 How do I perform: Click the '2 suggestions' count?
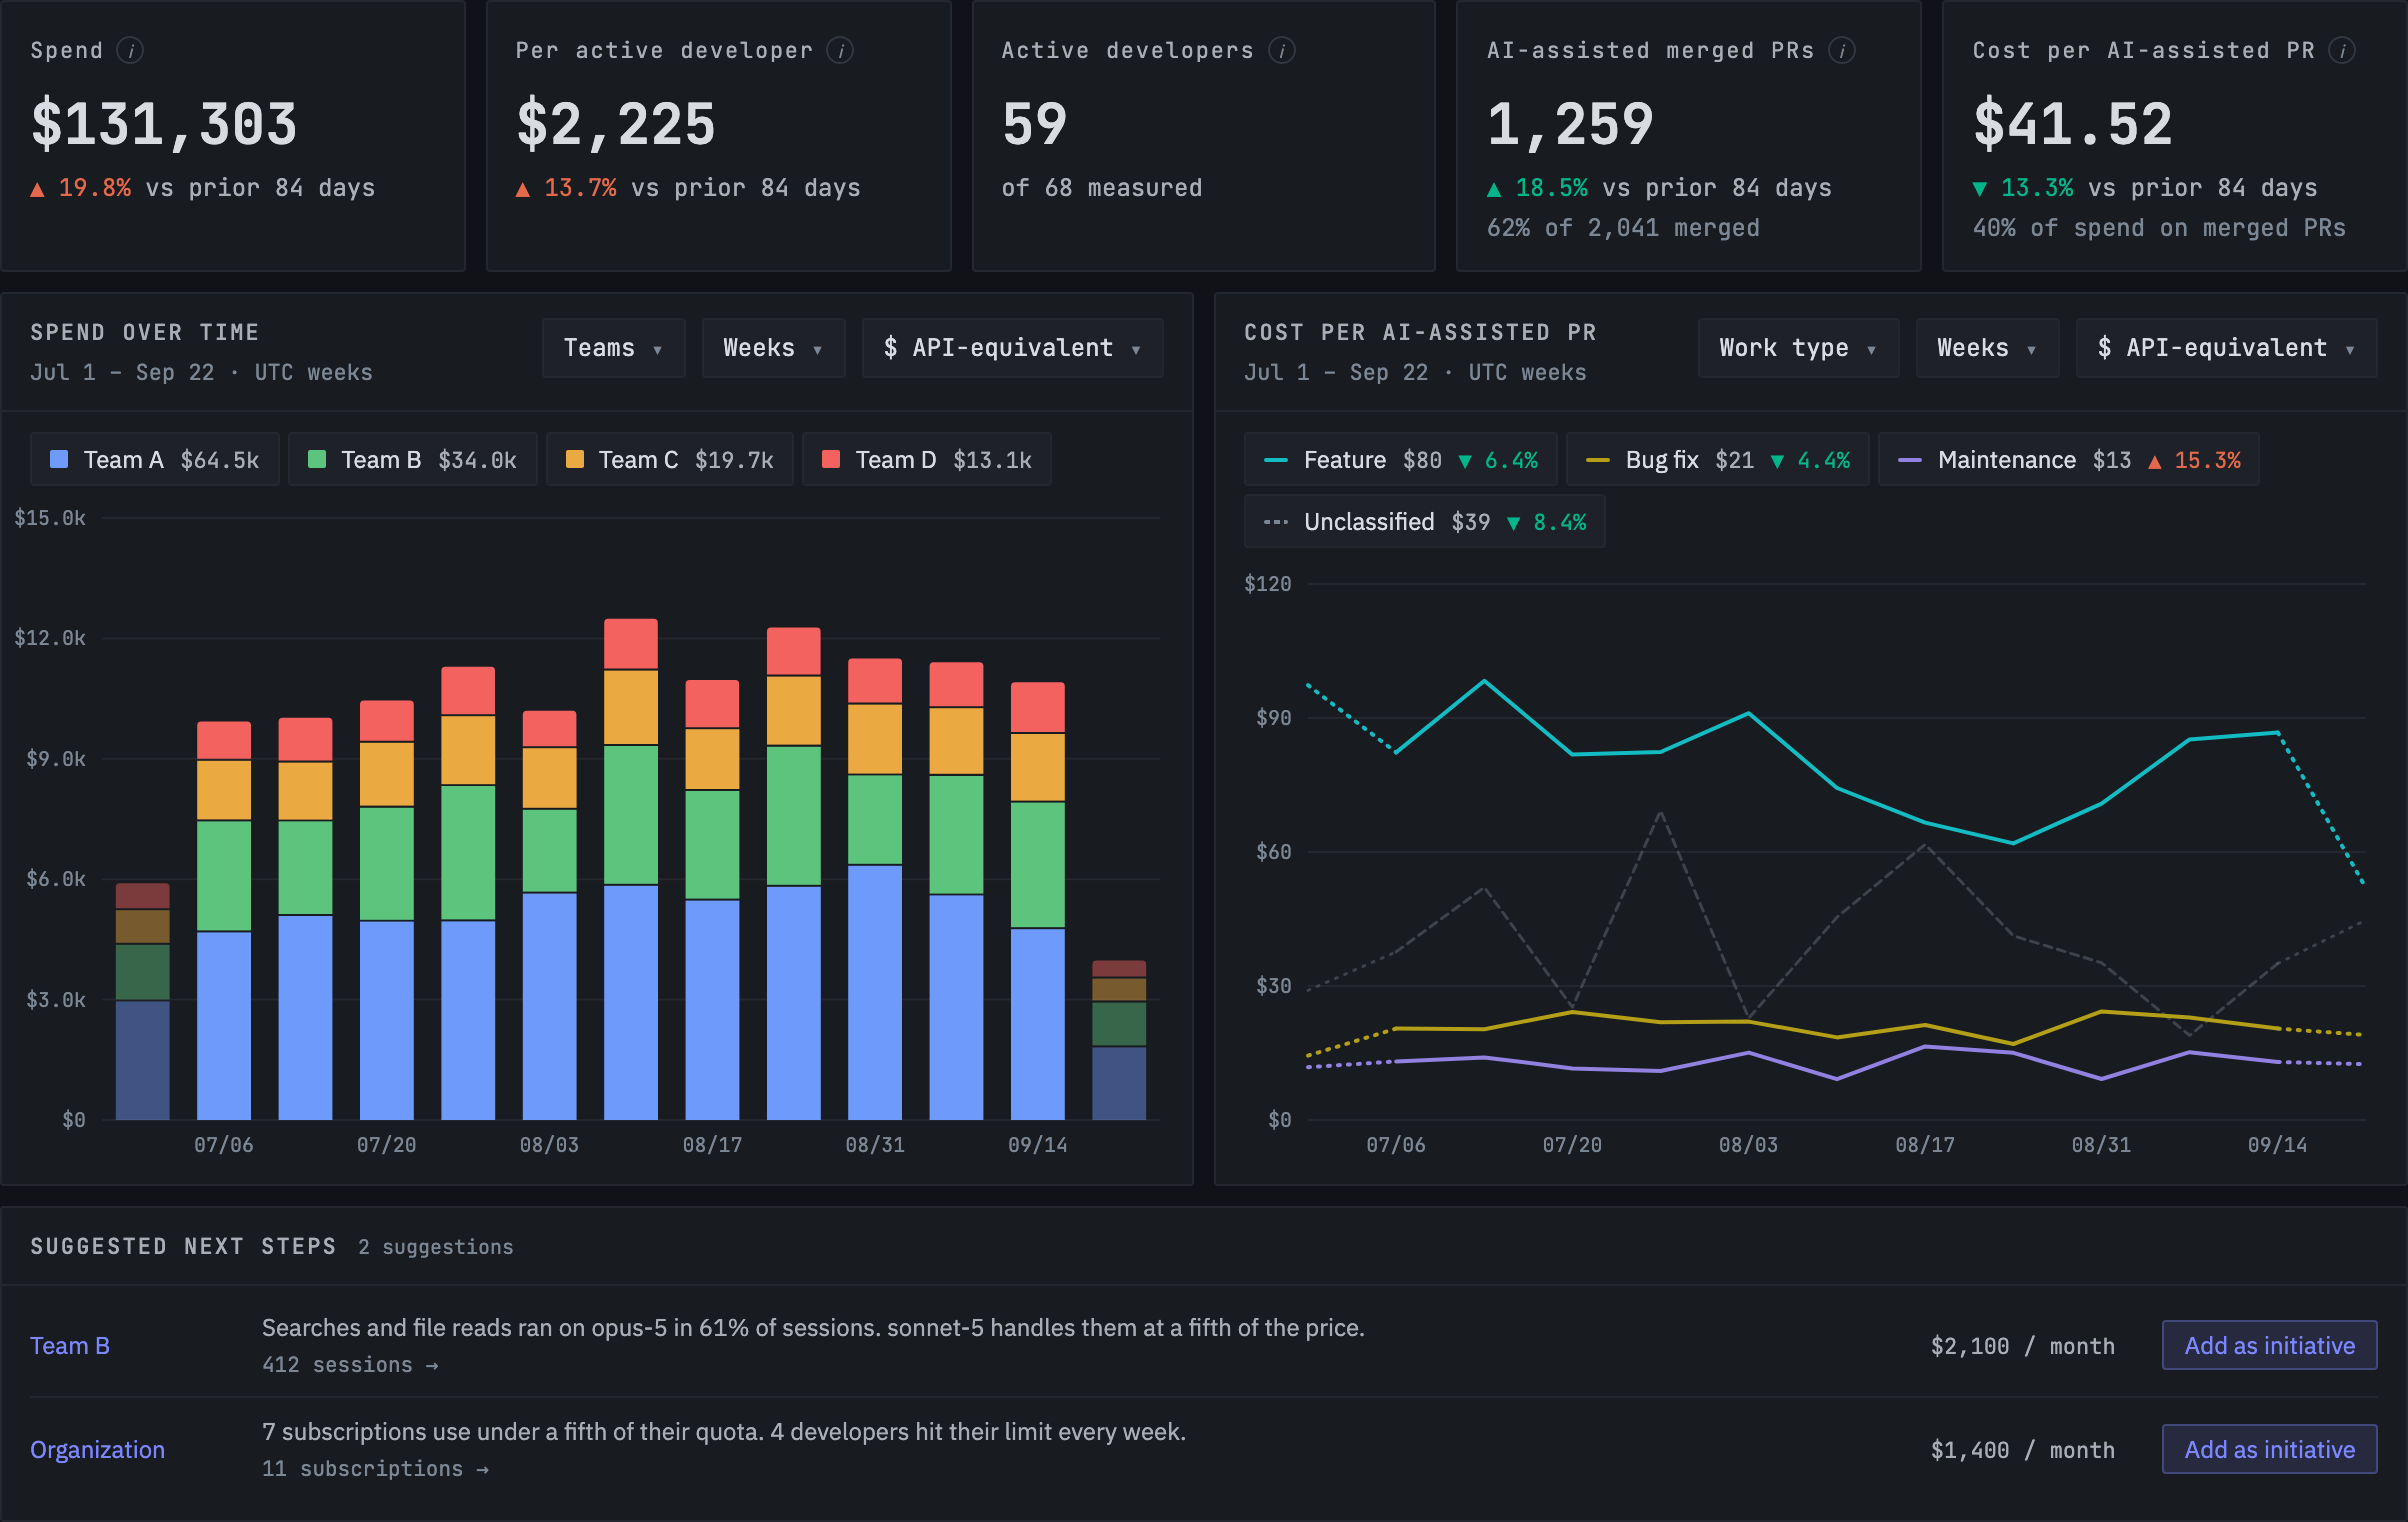coord(436,1247)
